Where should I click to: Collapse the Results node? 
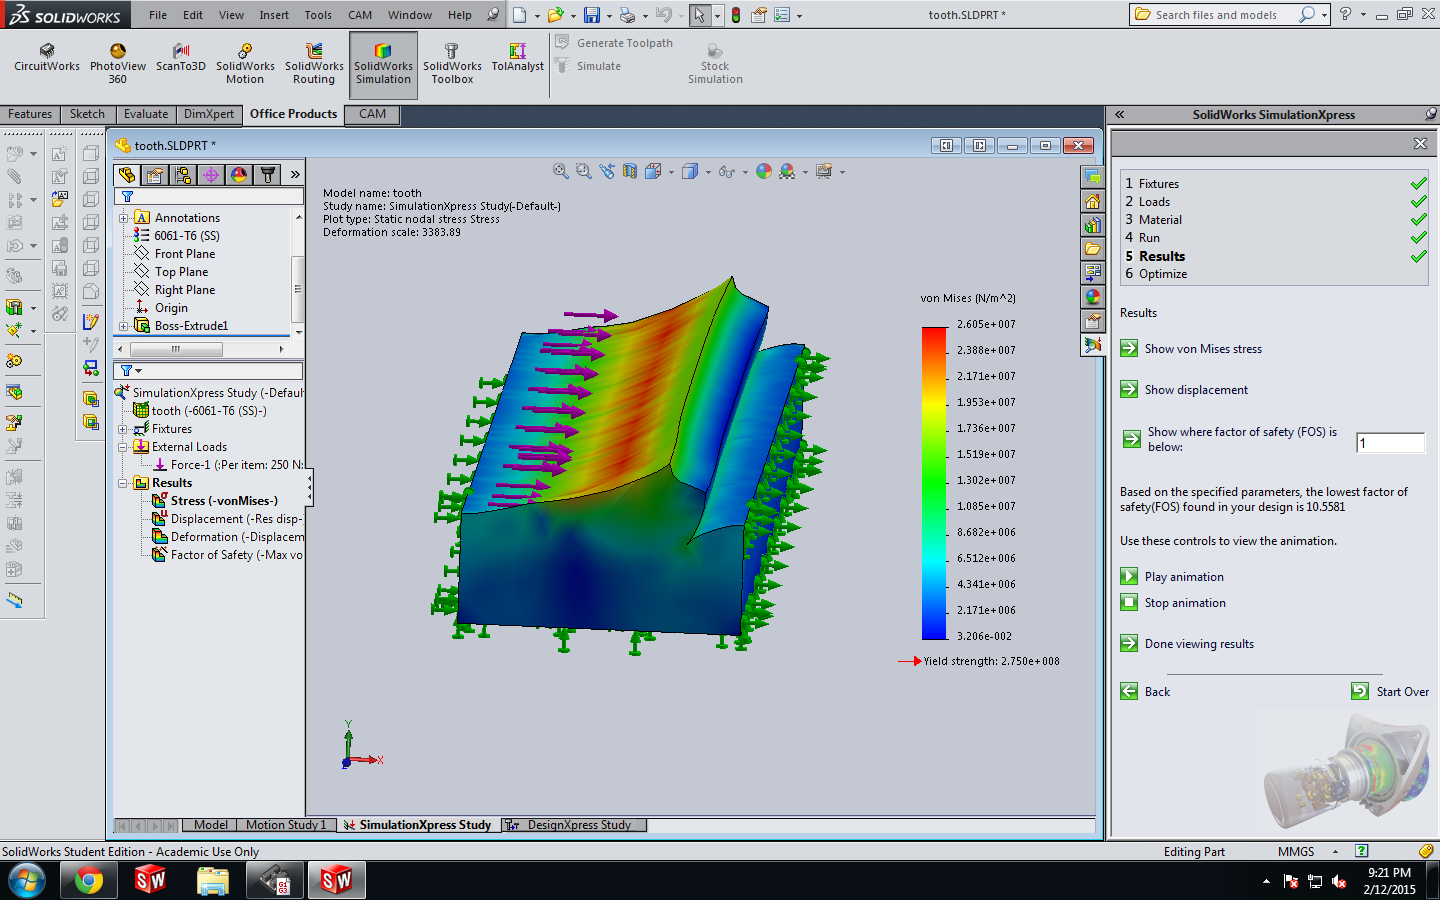click(124, 483)
